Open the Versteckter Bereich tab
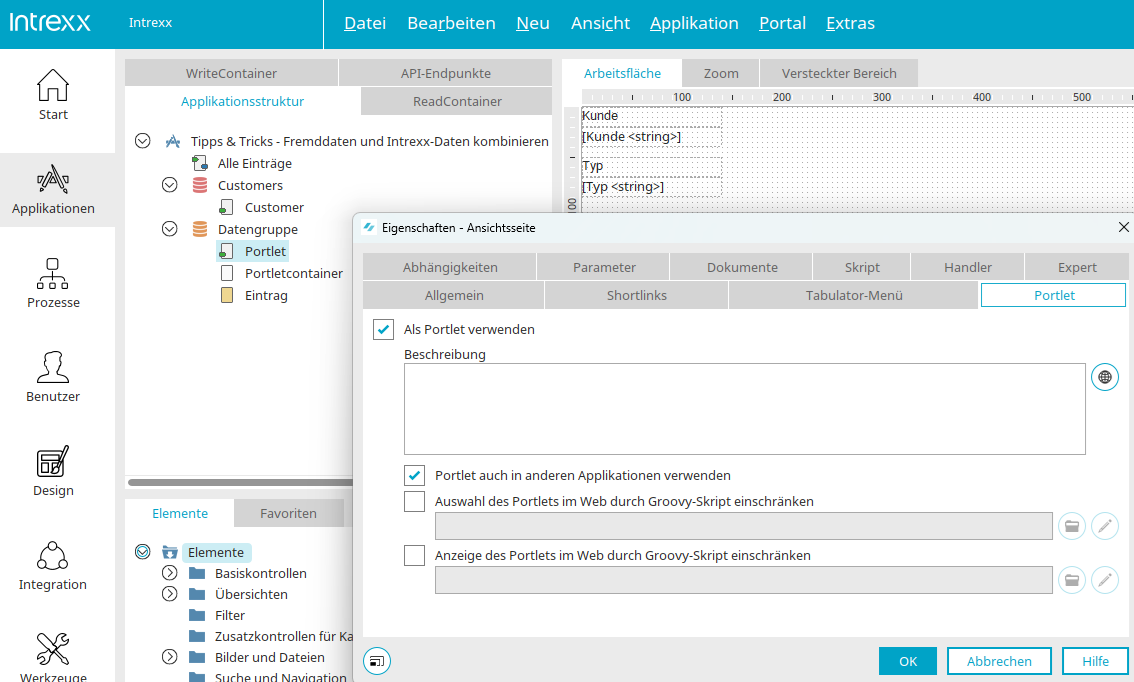This screenshot has height=682, width=1134. pyautogui.click(x=839, y=73)
